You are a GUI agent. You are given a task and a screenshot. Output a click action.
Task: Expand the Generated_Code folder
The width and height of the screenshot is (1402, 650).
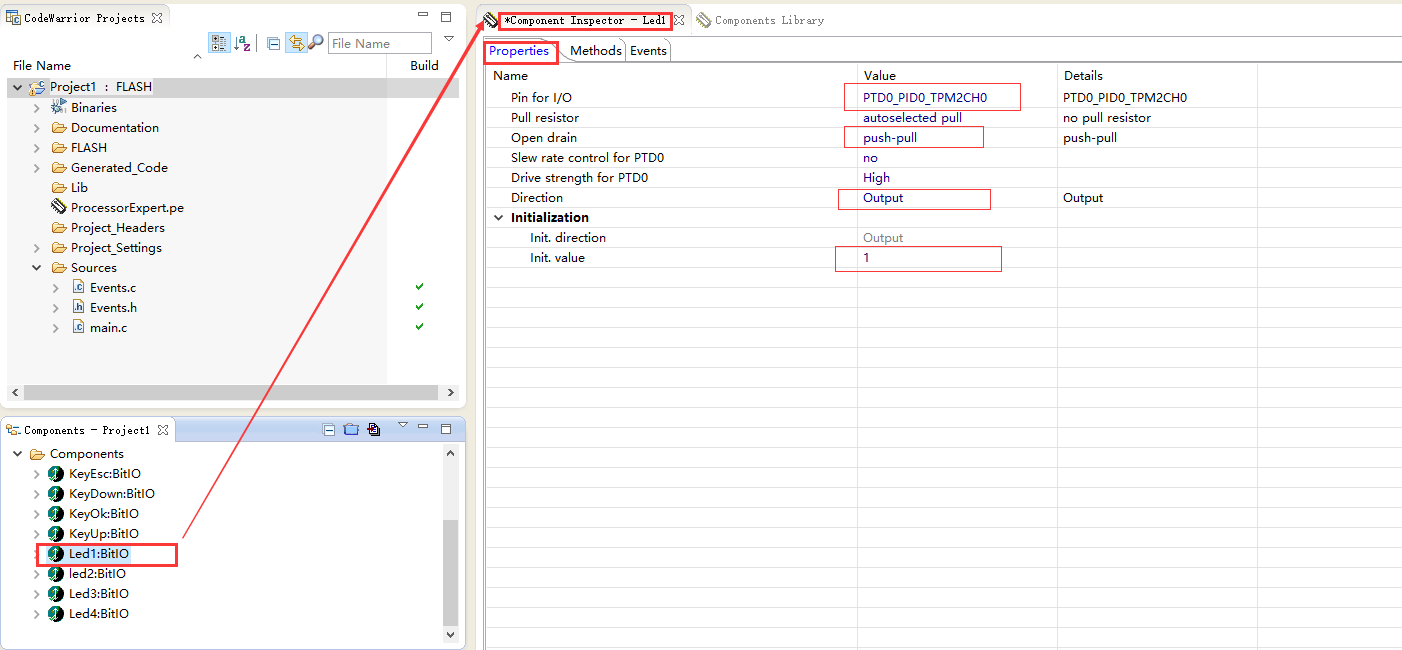[37, 168]
